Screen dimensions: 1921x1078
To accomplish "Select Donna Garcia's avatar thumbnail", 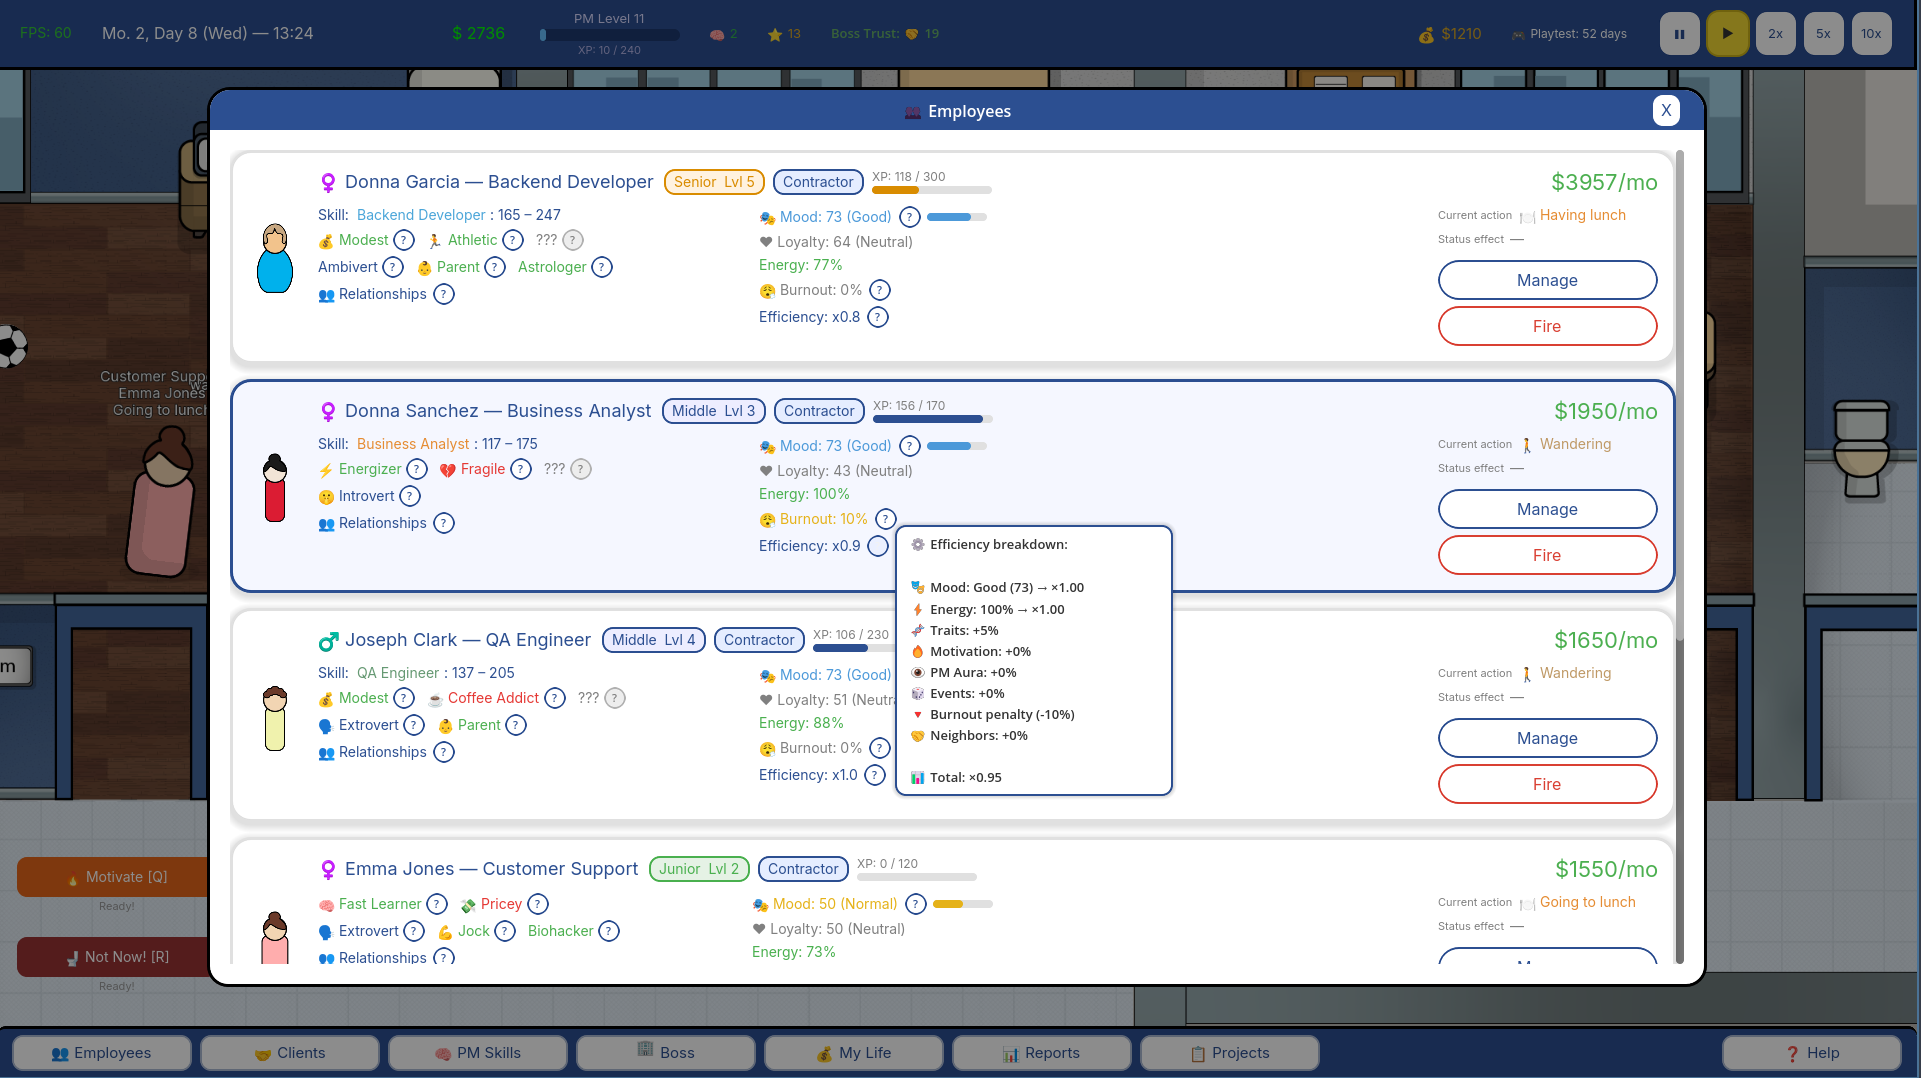I will (x=275, y=259).
